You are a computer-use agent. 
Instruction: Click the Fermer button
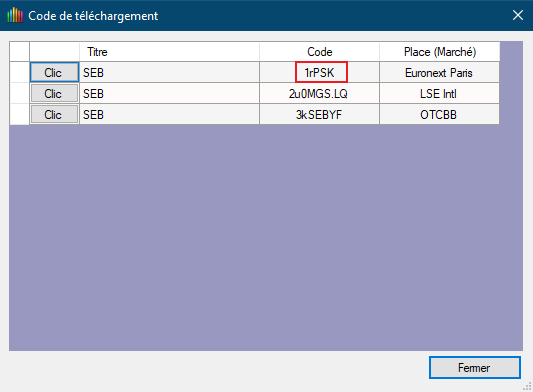tap(475, 368)
